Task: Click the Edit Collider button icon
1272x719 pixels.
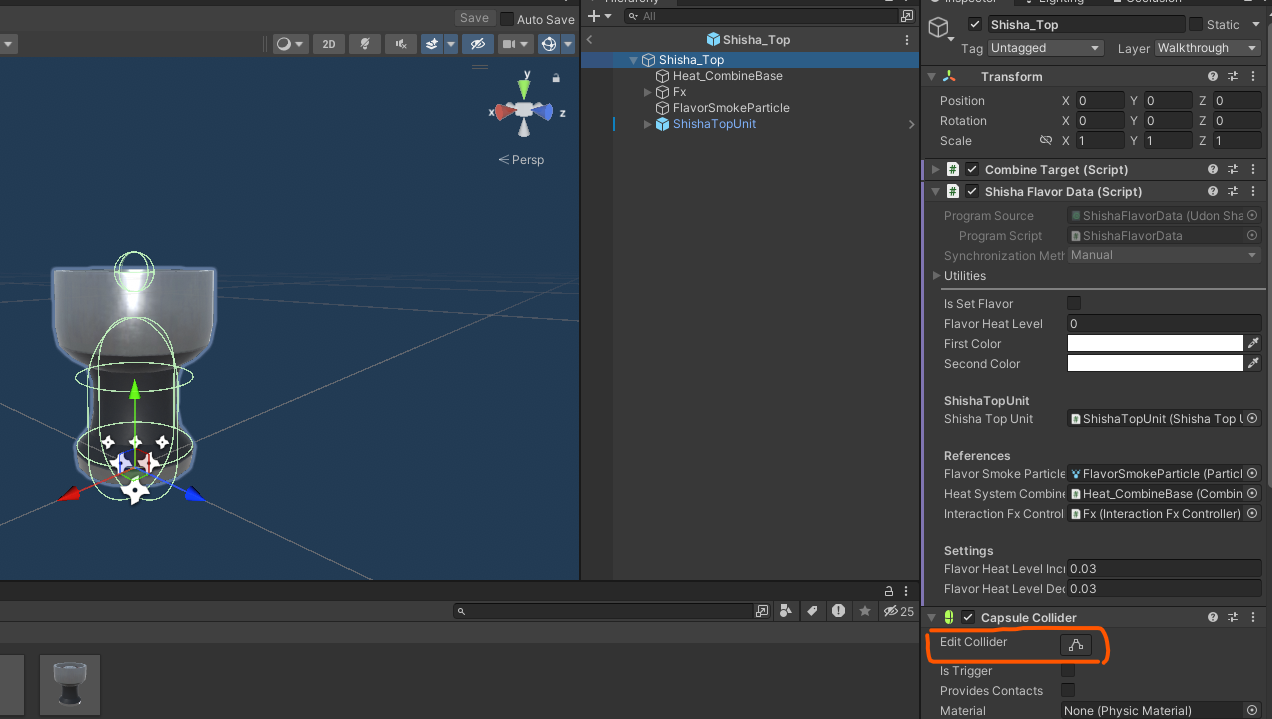Action: point(1076,645)
